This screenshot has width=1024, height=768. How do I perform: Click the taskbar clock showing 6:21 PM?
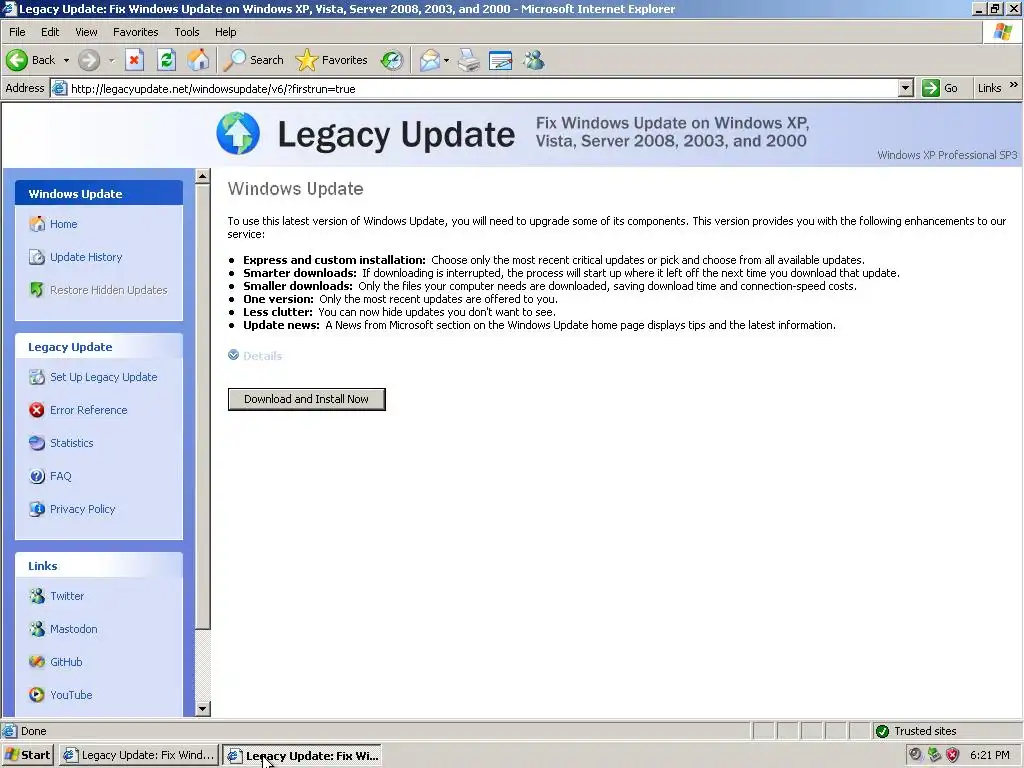(989, 755)
